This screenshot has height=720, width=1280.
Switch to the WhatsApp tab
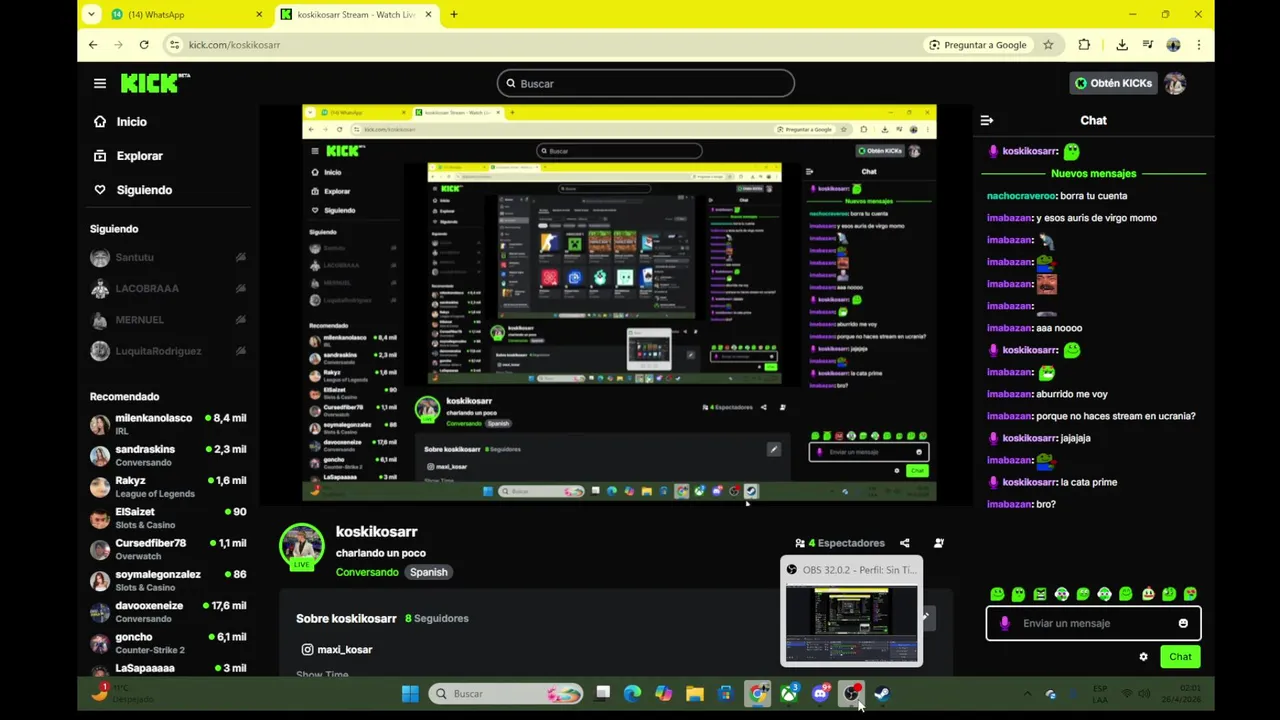tap(186, 15)
